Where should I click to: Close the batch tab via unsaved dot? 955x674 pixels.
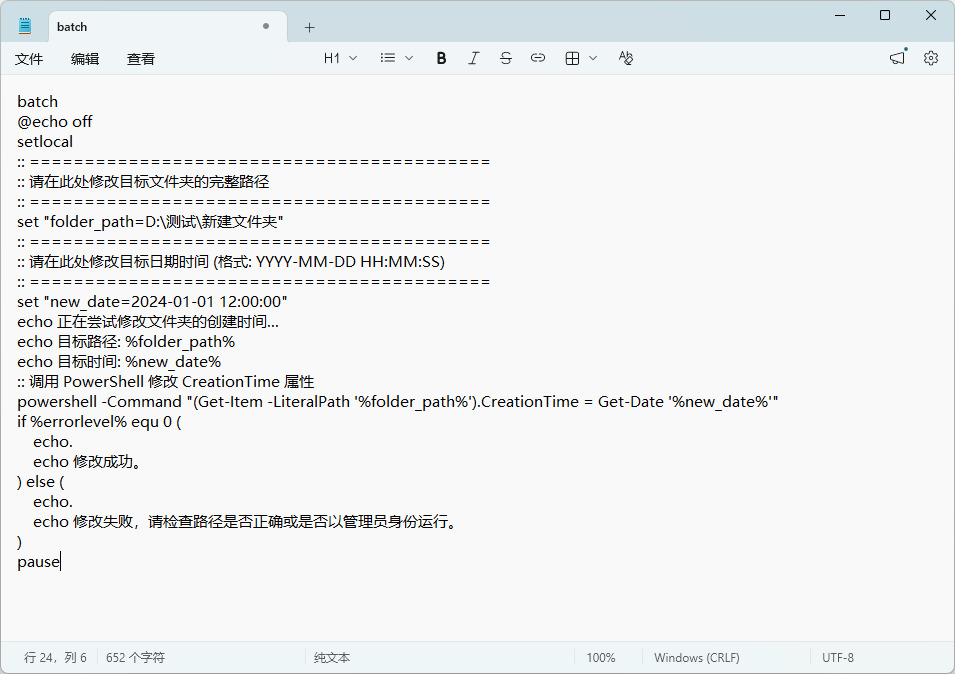(x=266, y=26)
